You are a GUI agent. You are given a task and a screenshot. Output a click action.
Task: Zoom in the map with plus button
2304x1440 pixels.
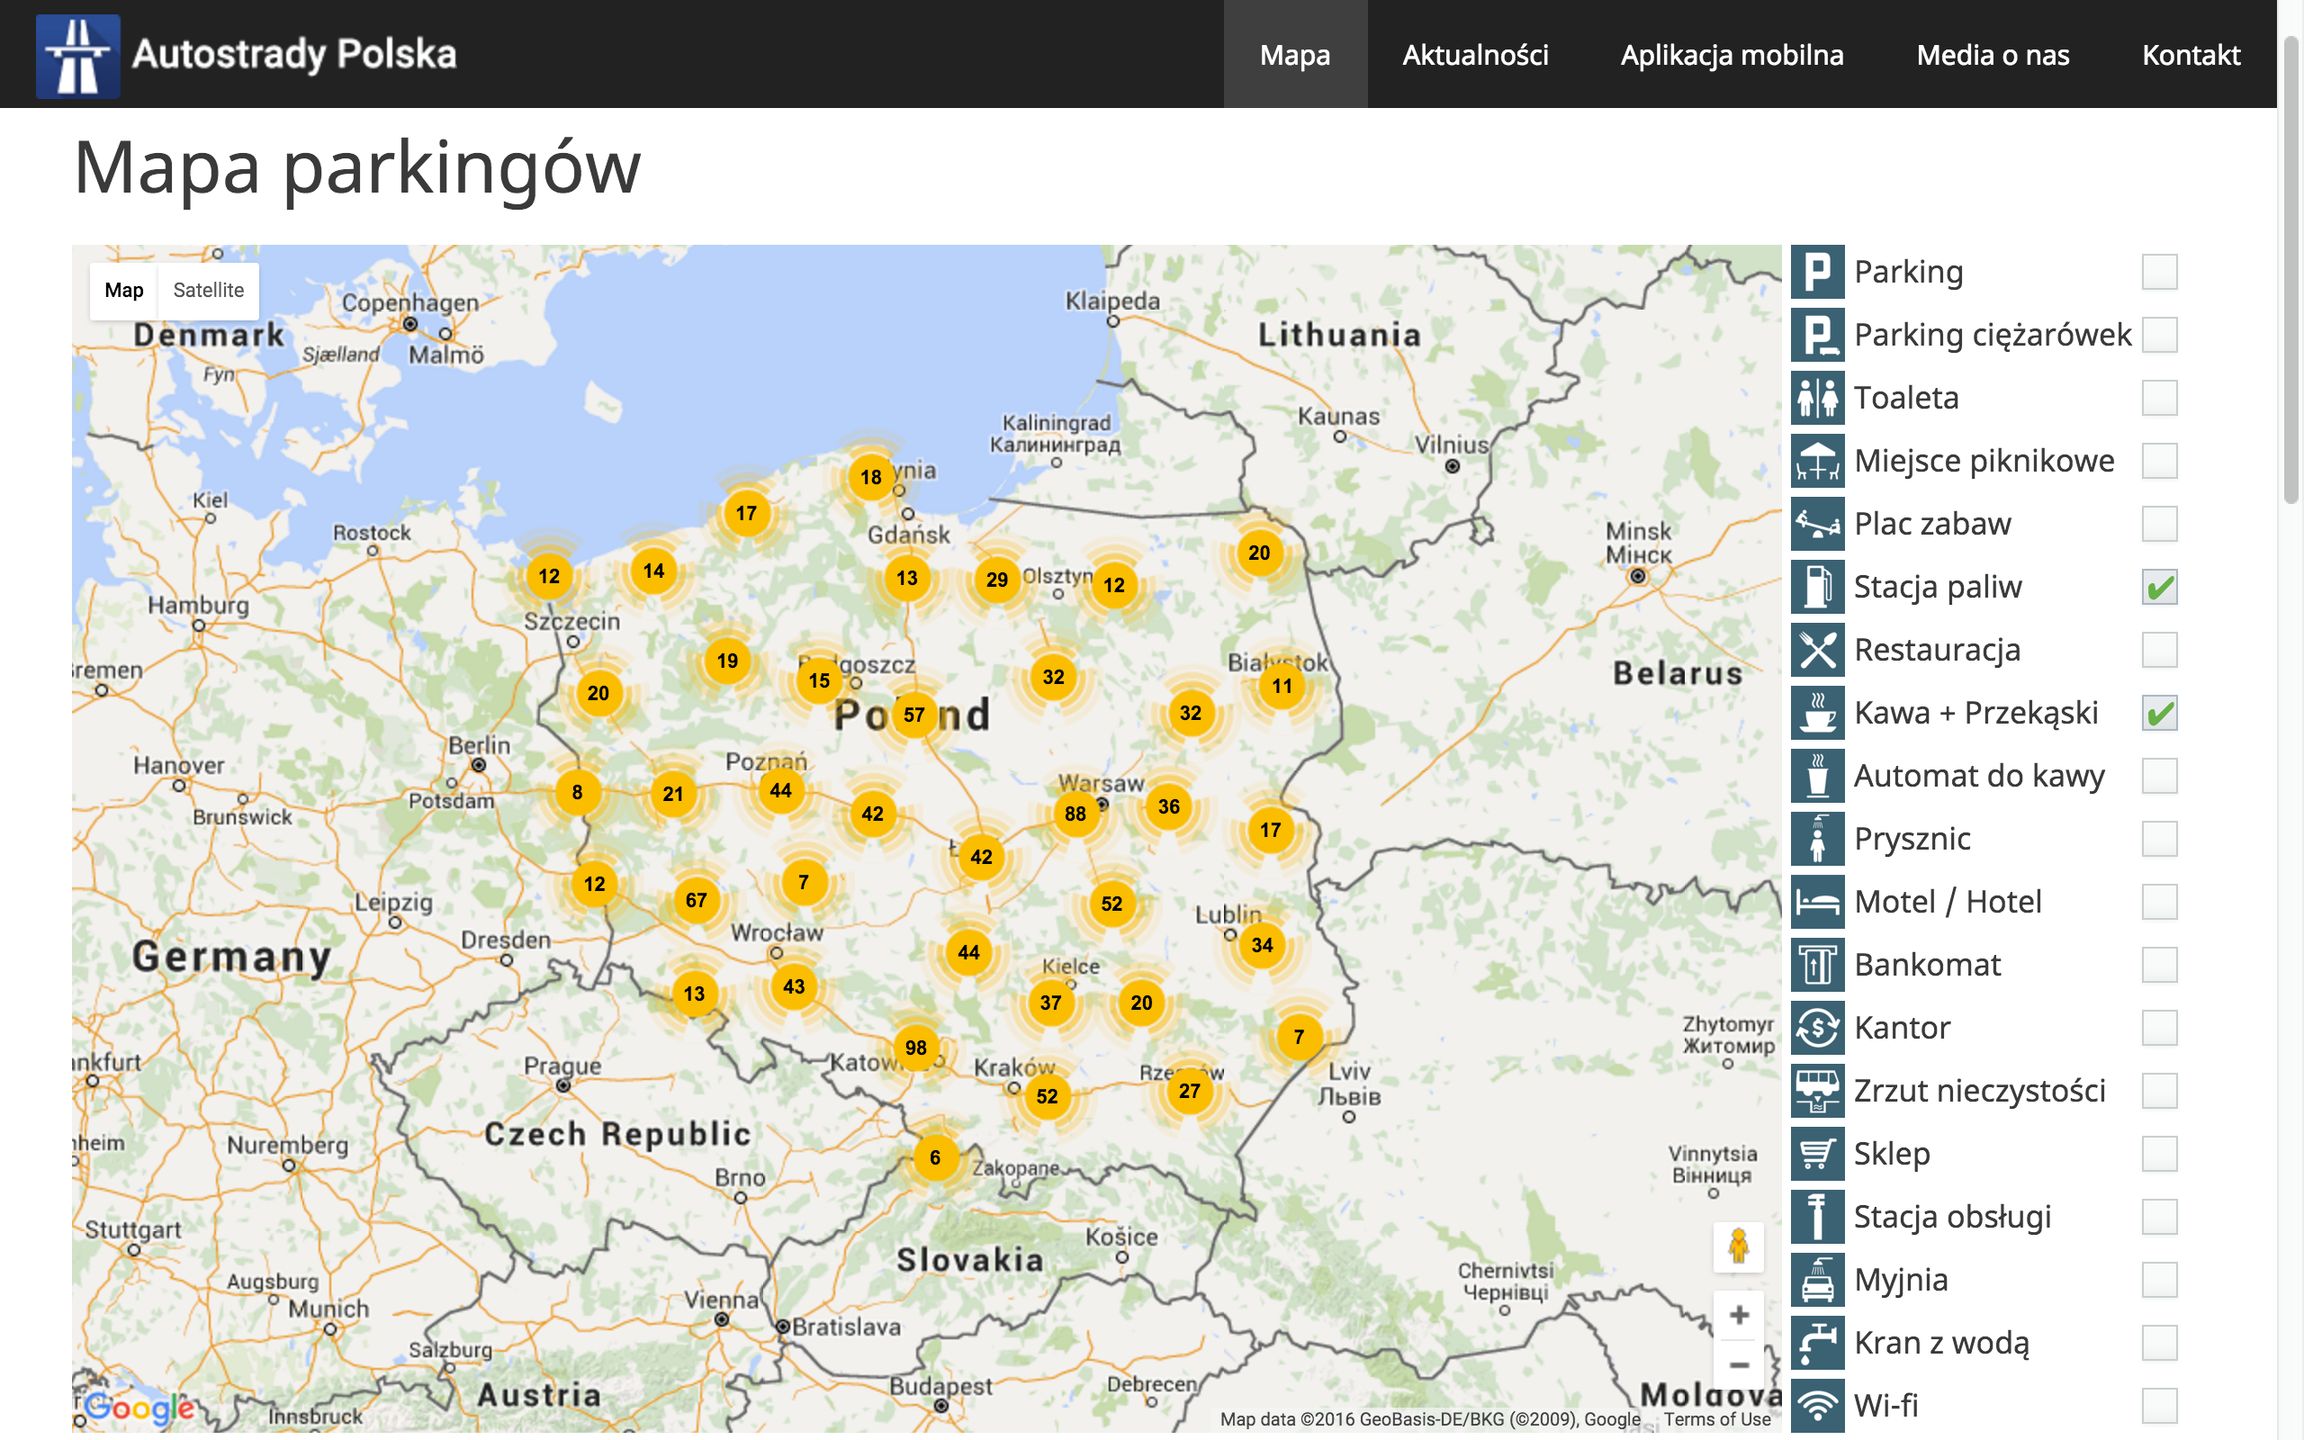click(x=1738, y=1315)
